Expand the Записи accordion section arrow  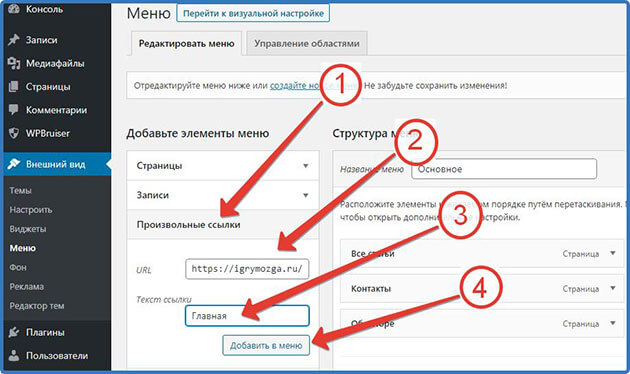305,195
